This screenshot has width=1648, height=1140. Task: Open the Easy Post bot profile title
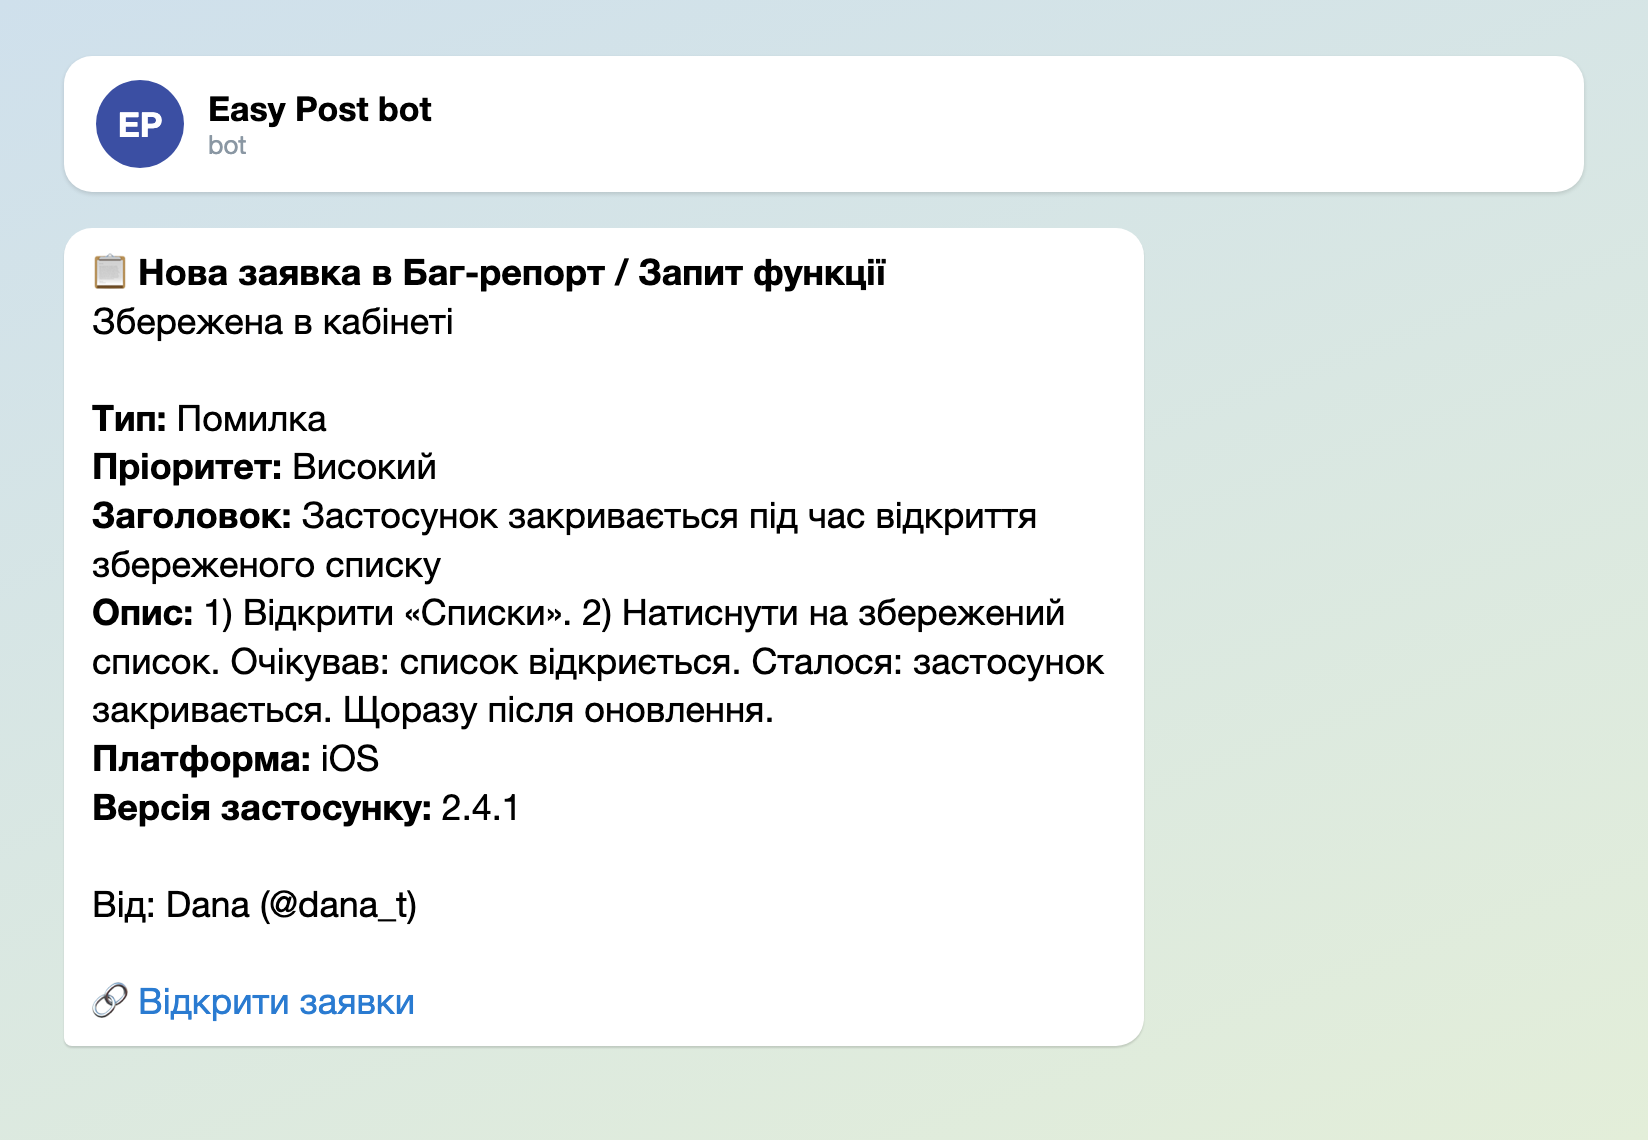coord(319,109)
